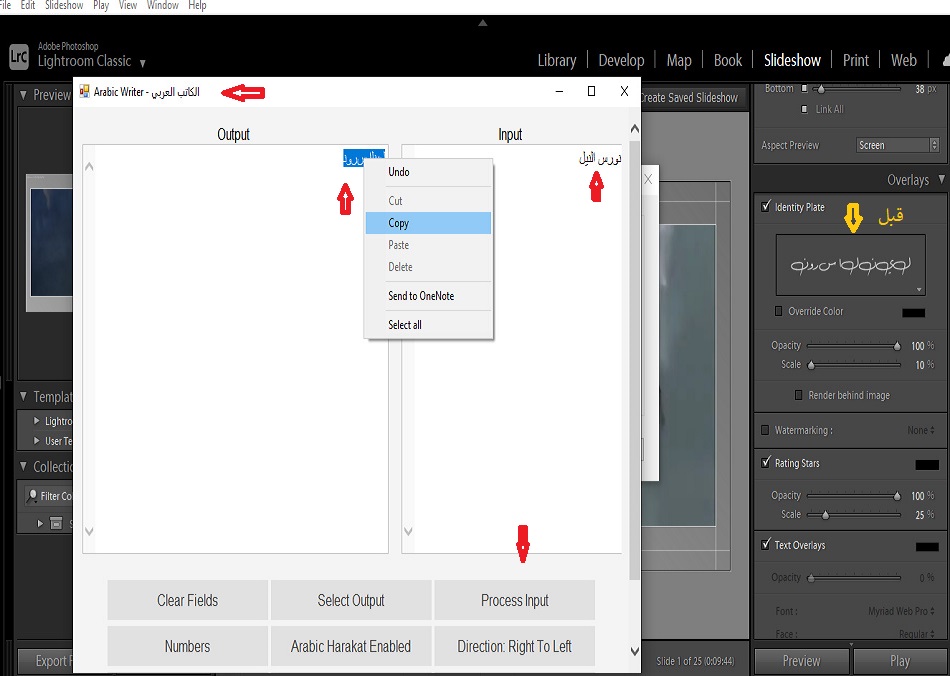Click the Lightroom Classic Lrc logo icon
Image resolution: width=950 pixels, height=676 pixels.
pos(18,57)
